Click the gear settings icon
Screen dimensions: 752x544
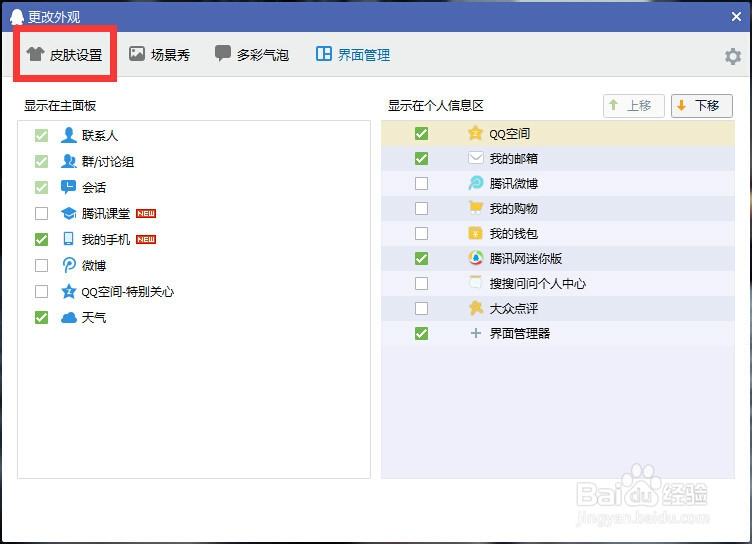pyautogui.click(x=732, y=57)
